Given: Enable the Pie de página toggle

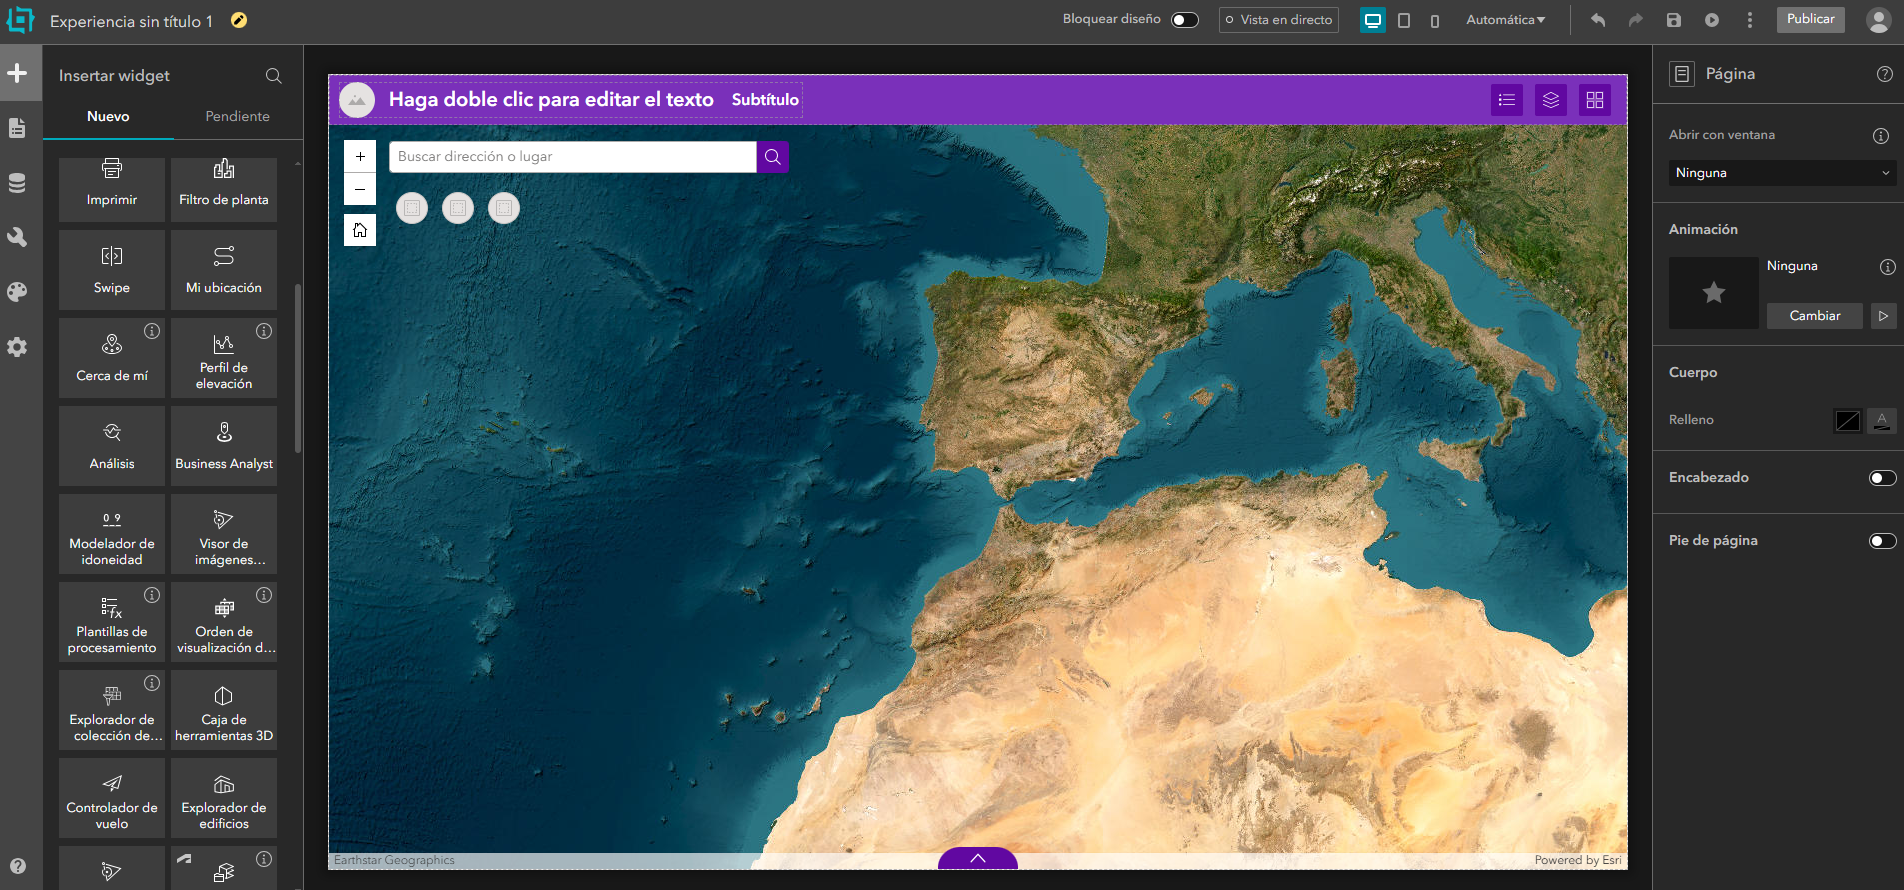Looking at the screenshot, I should pyautogui.click(x=1882, y=541).
